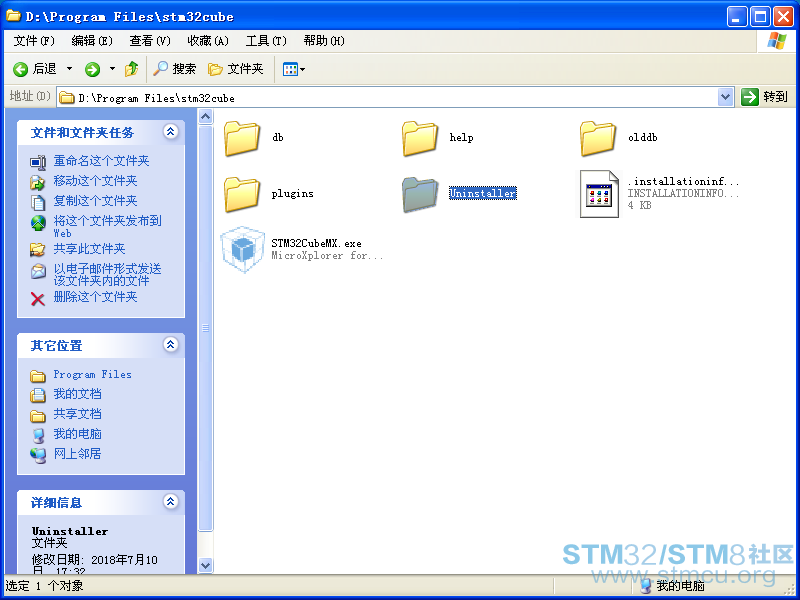Open the Views dropdown arrow

(x=303, y=69)
